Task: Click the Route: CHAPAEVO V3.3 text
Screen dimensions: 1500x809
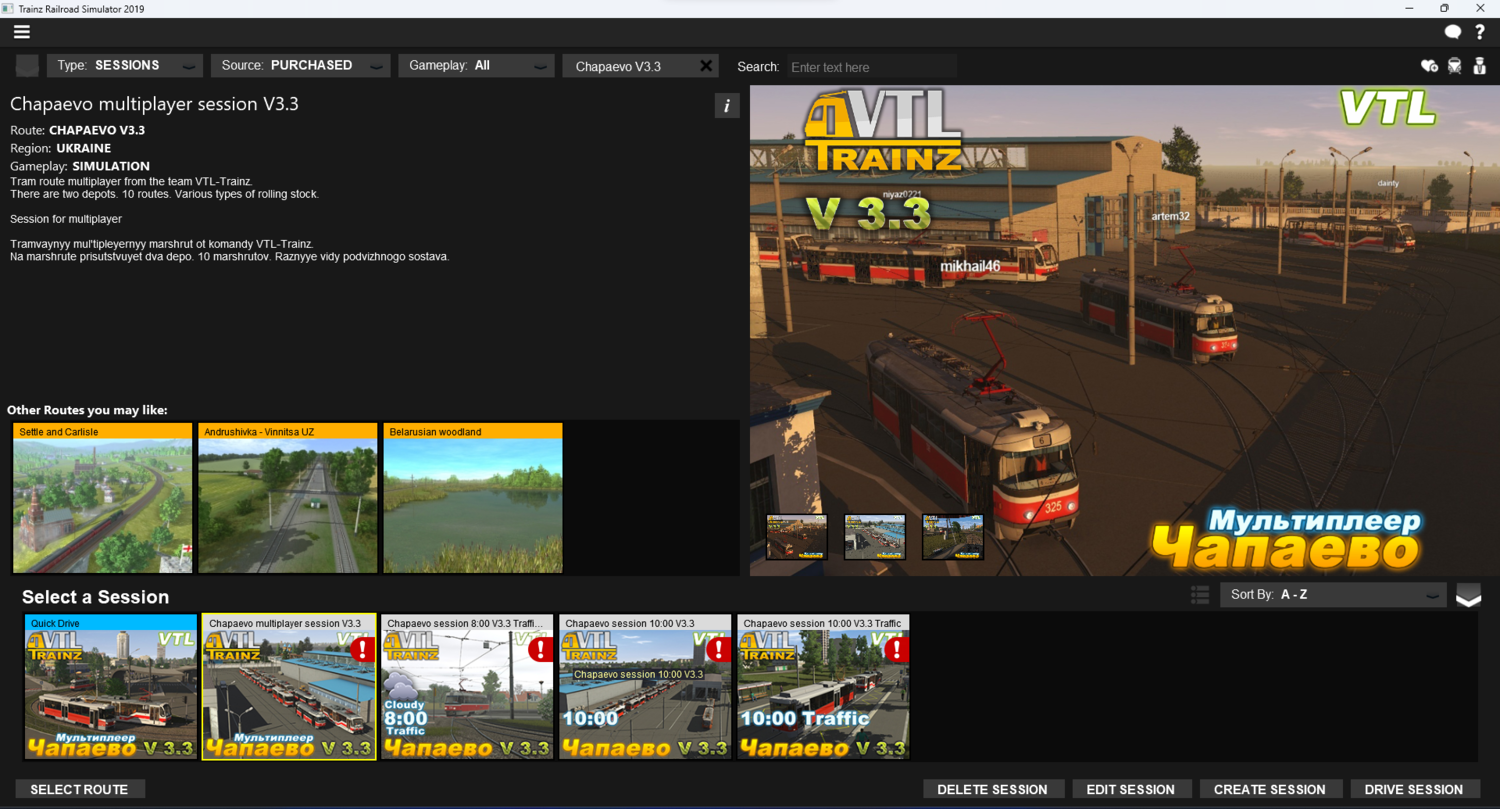Action: click(78, 130)
